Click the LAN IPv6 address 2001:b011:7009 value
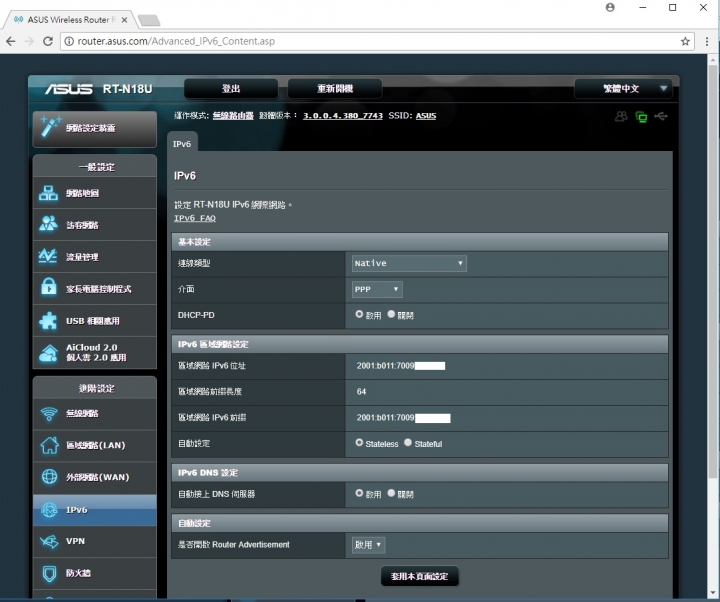This screenshot has width=720, height=602. coord(386,366)
